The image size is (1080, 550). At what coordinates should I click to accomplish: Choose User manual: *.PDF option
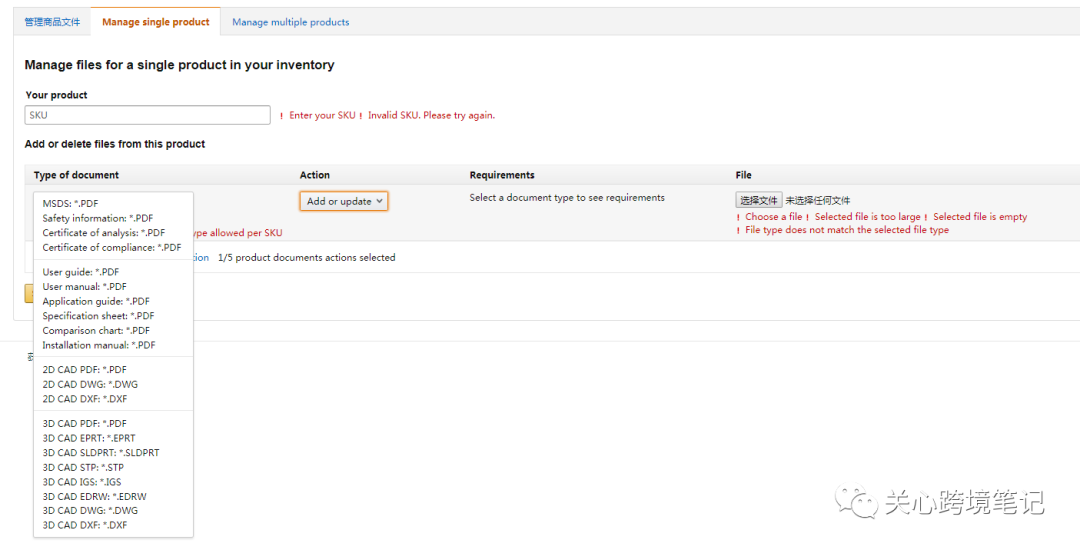85,287
